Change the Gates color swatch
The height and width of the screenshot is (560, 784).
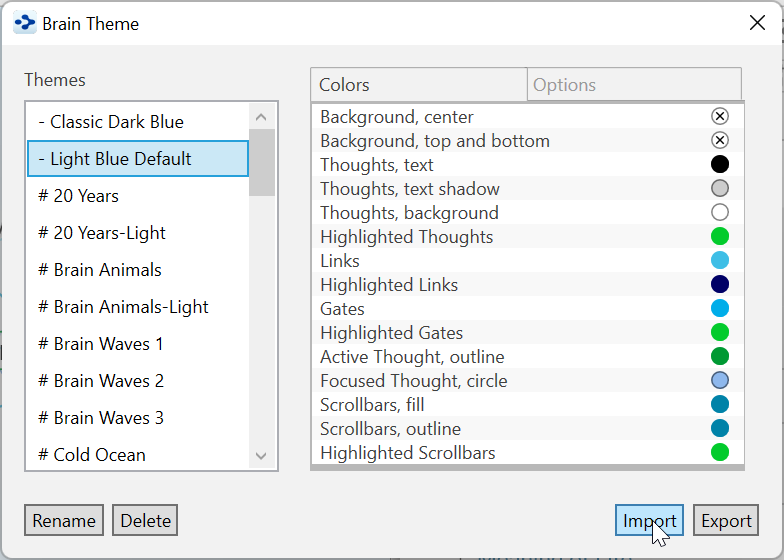pos(720,309)
